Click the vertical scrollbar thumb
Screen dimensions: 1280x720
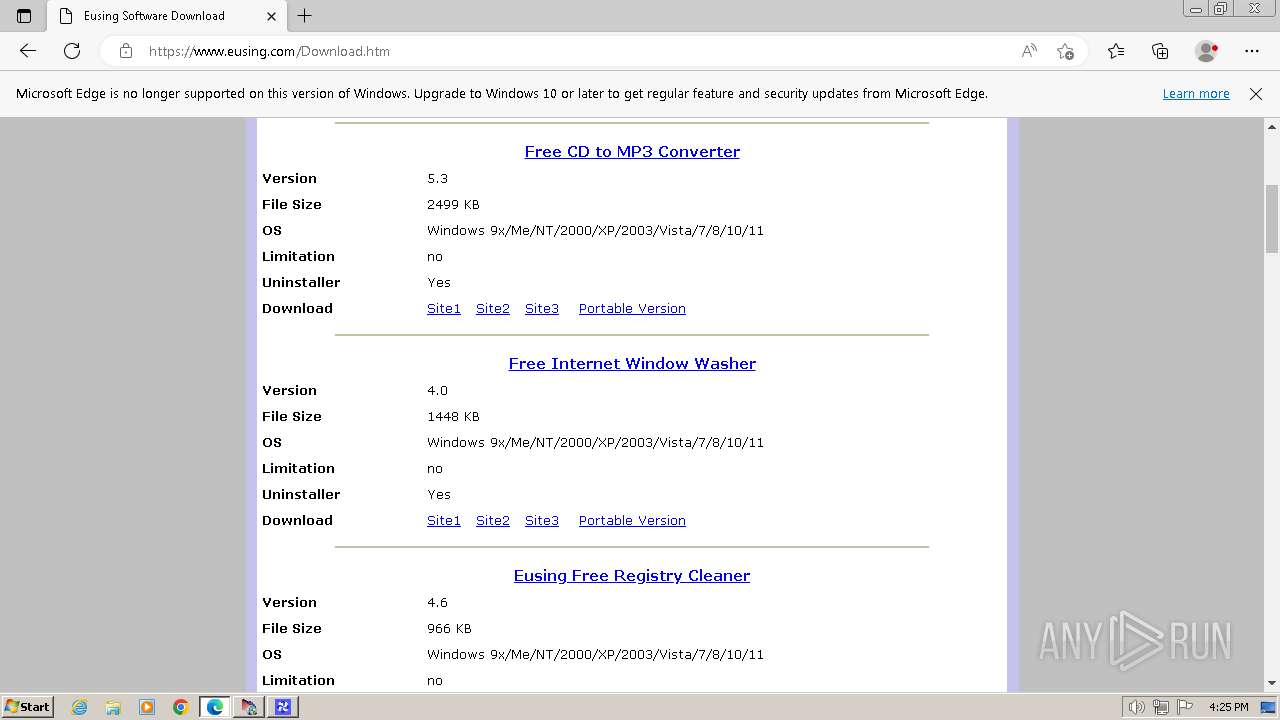click(1272, 219)
